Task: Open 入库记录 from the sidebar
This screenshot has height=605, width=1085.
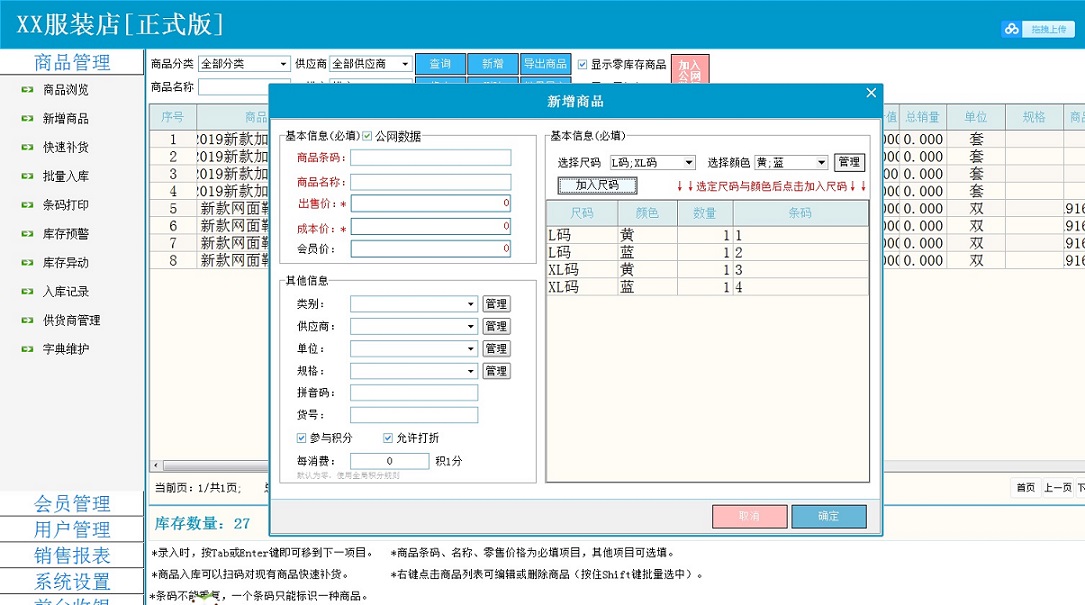Action: coord(64,293)
